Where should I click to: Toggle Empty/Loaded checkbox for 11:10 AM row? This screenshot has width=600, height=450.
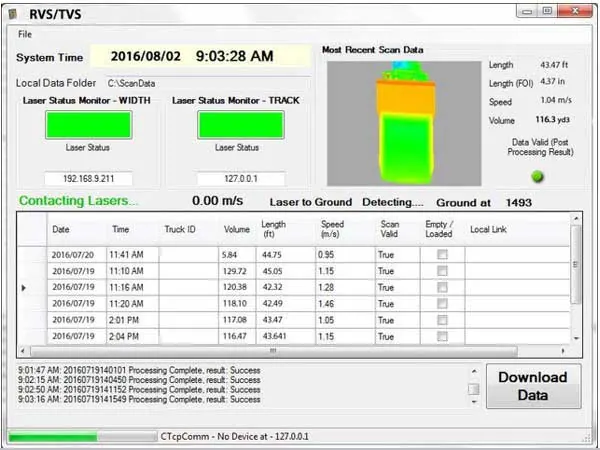coord(442,271)
